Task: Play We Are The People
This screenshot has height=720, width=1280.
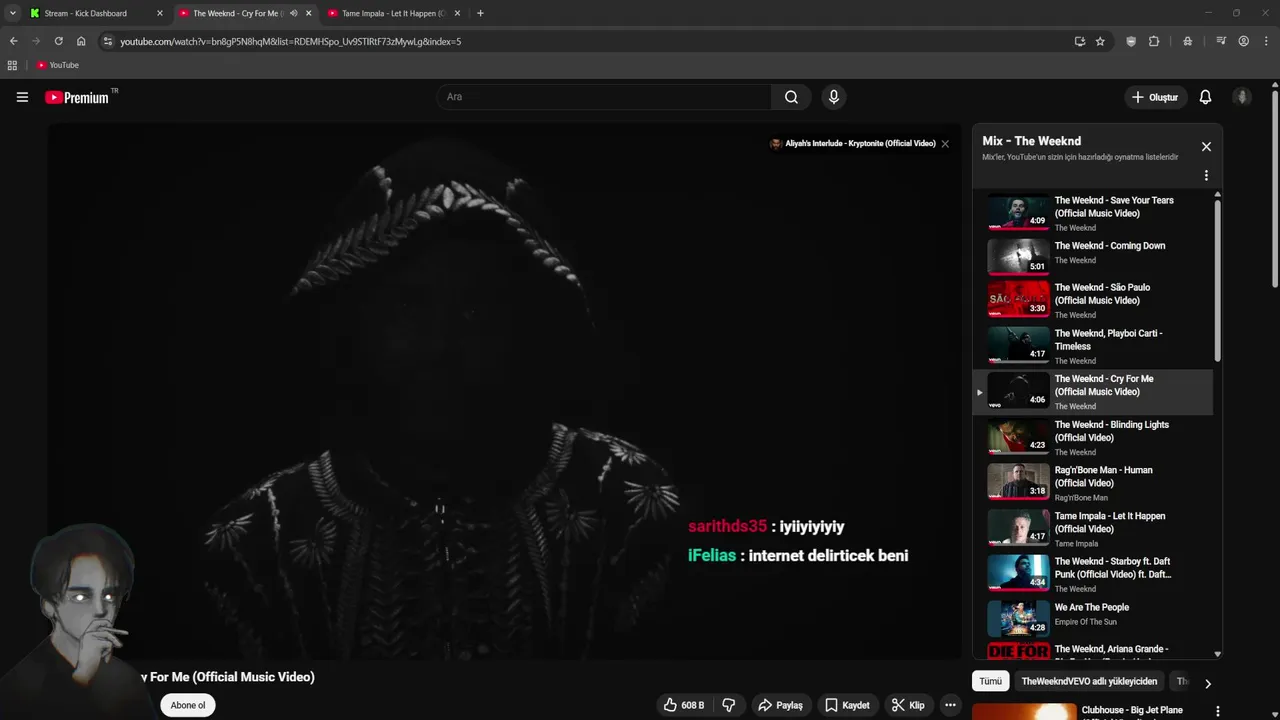Action: pyautogui.click(x=1094, y=620)
